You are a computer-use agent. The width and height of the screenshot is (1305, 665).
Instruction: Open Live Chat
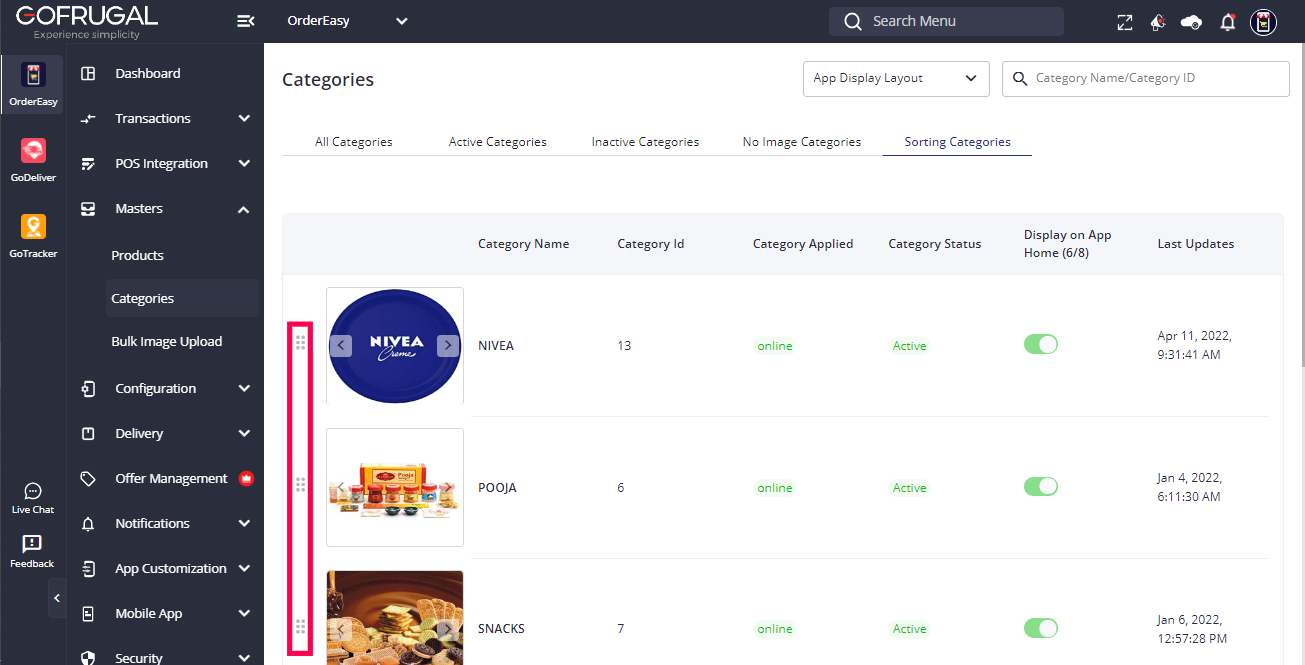(x=33, y=497)
